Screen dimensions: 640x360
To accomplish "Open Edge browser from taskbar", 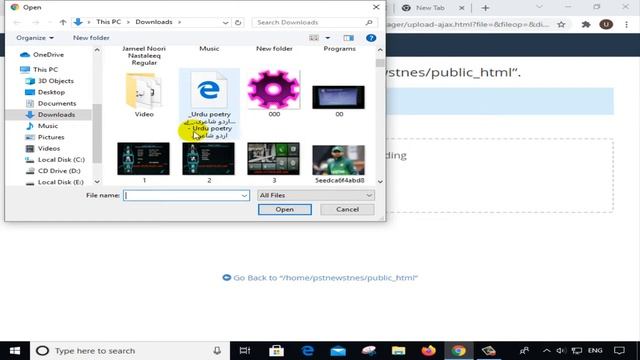I will coord(307,351).
